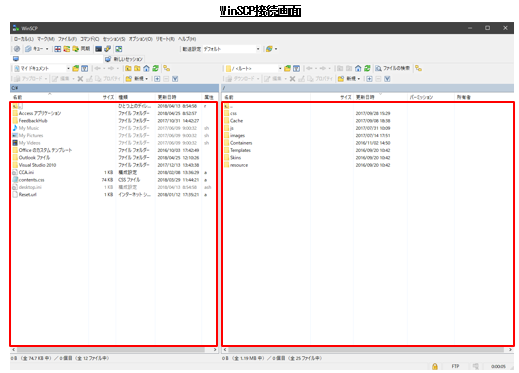Image resolution: width=519 pixels, height=373 pixels.
Task: Open the オプション(O) menu
Action: (x=140, y=39)
